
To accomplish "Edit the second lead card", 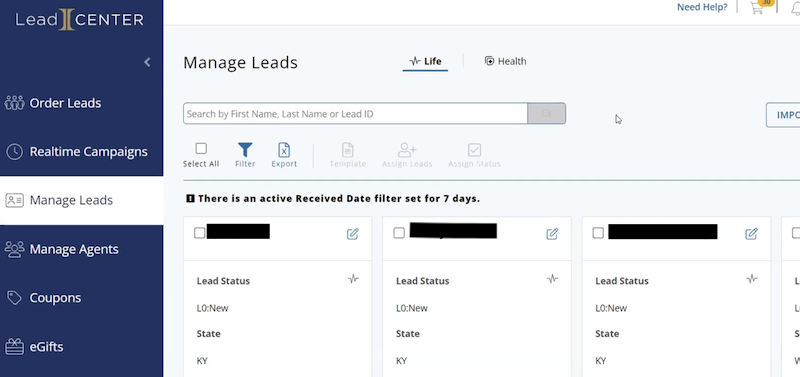I will 552,234.
